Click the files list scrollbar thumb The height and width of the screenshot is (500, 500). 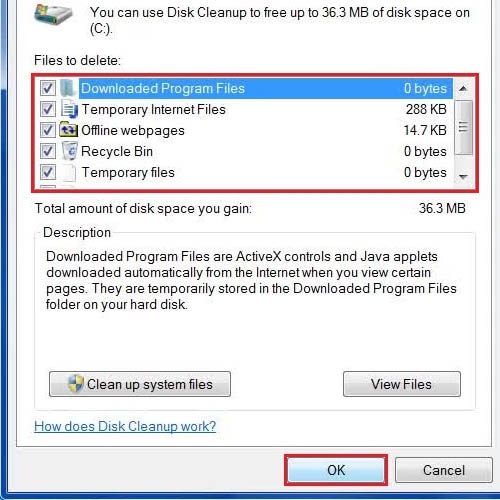point(463,128)
